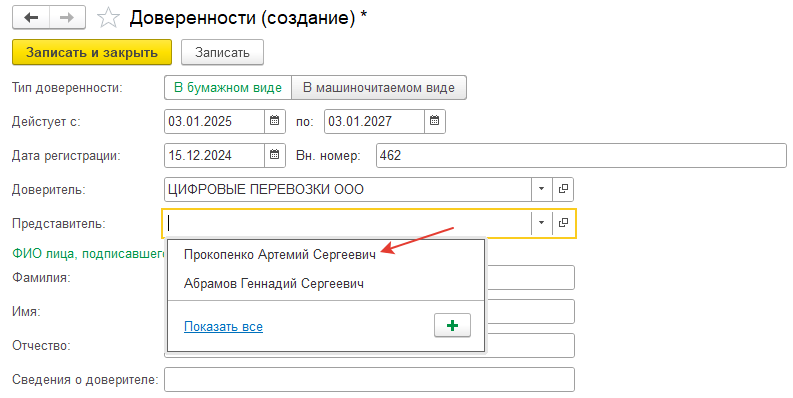This screenshot has height=398, width=793.
Task: Expand the Представитель dropdown arrow
Action: point(542,223)
